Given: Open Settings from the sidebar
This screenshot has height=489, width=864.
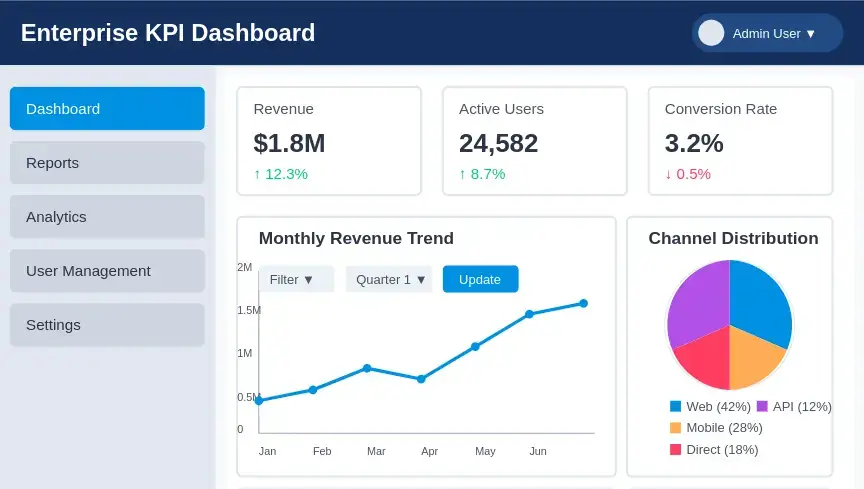Looking at the screenshot, I should click(107, 325).
